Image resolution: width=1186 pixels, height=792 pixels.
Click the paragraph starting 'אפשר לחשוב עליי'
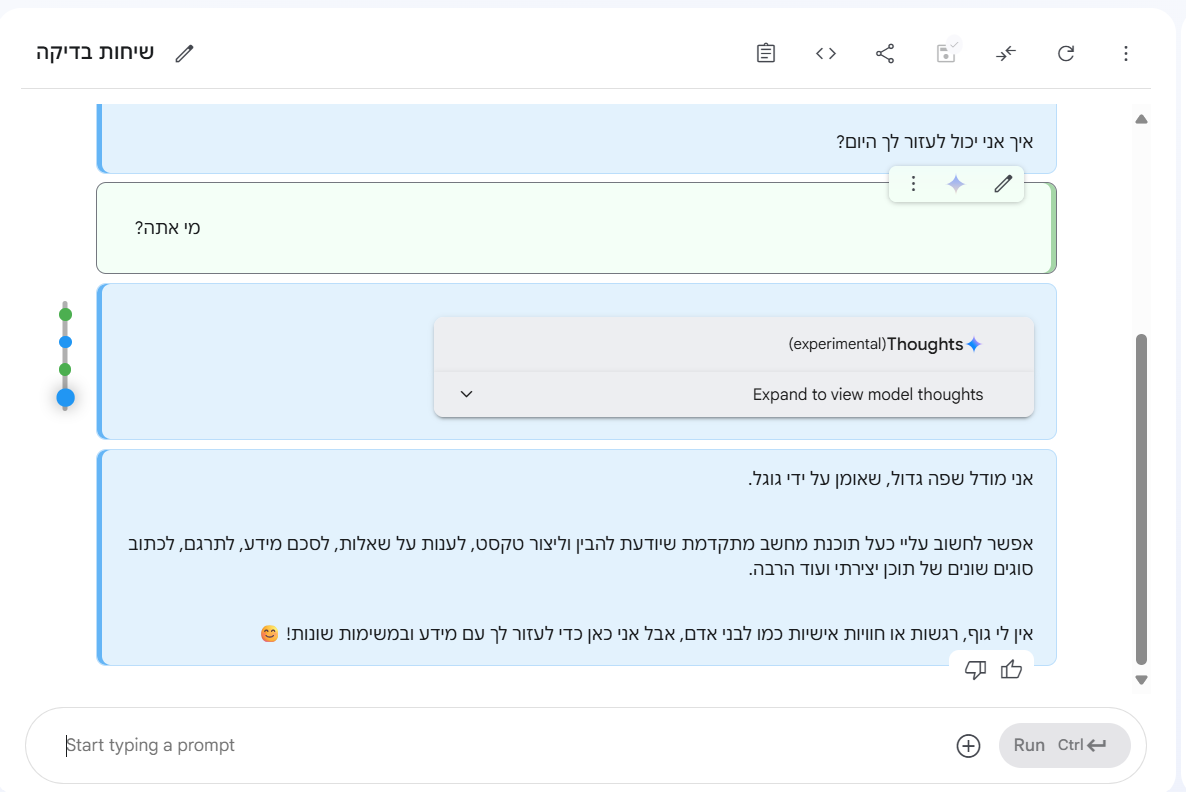(580, 556)
